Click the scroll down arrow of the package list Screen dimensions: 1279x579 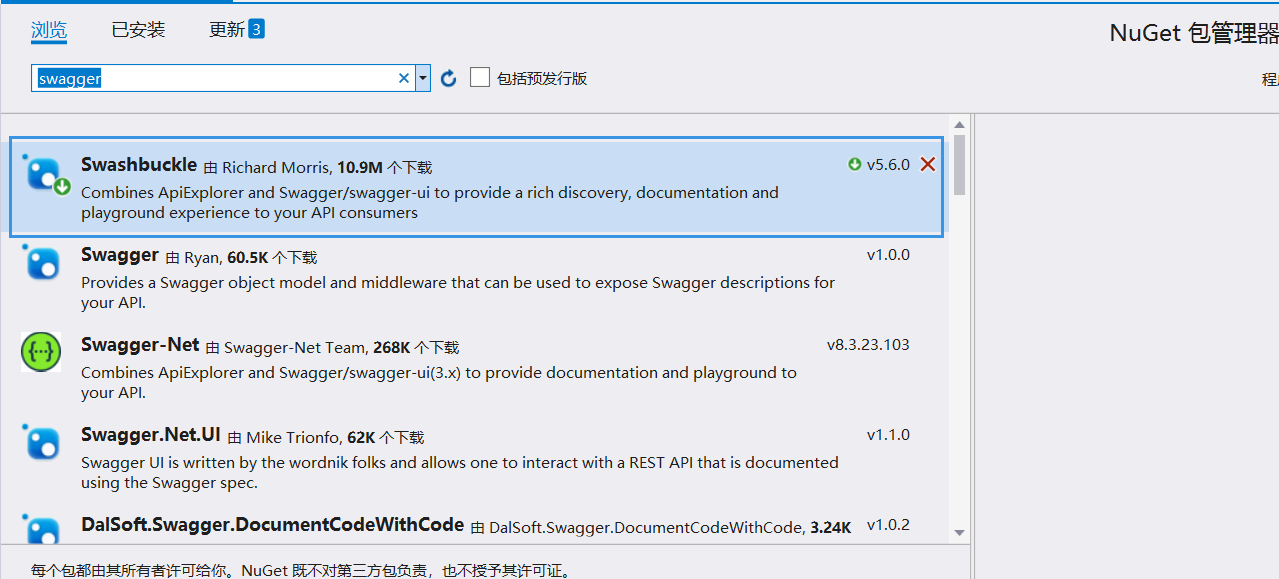[959, 533]
